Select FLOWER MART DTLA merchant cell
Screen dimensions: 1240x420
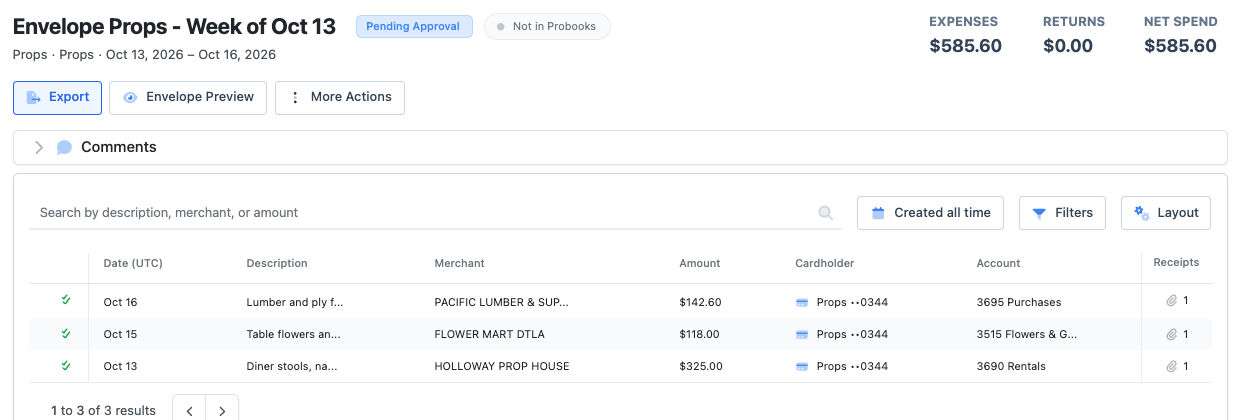[489, 334]
